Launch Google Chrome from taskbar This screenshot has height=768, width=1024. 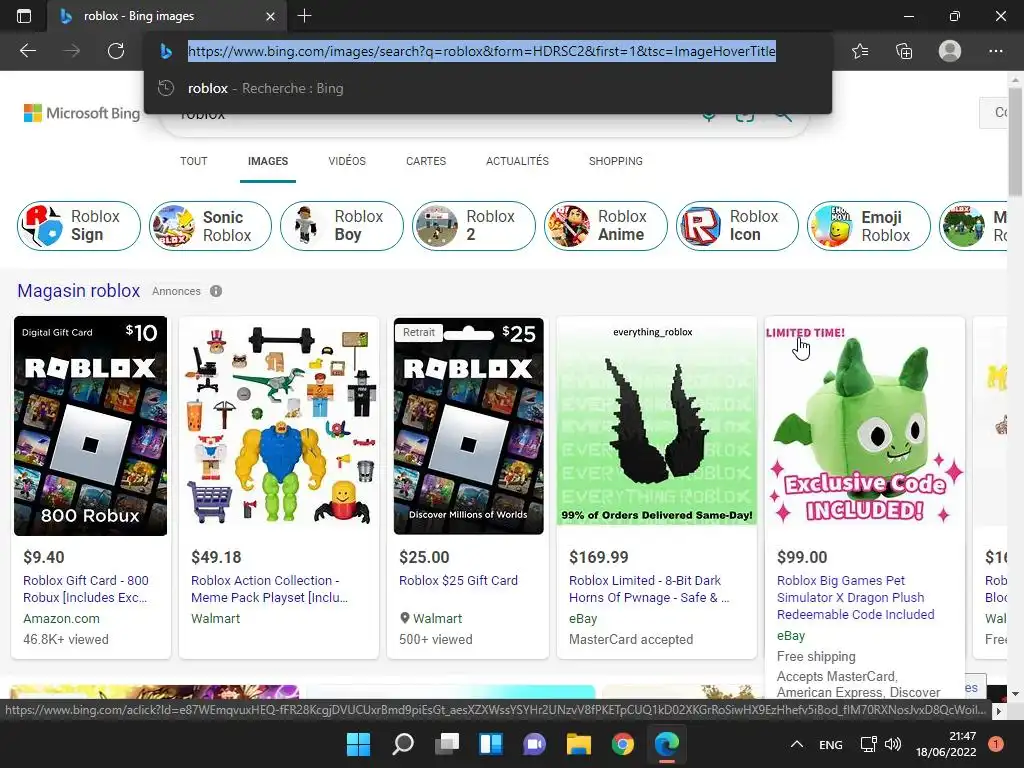click(x=623, y=744)
